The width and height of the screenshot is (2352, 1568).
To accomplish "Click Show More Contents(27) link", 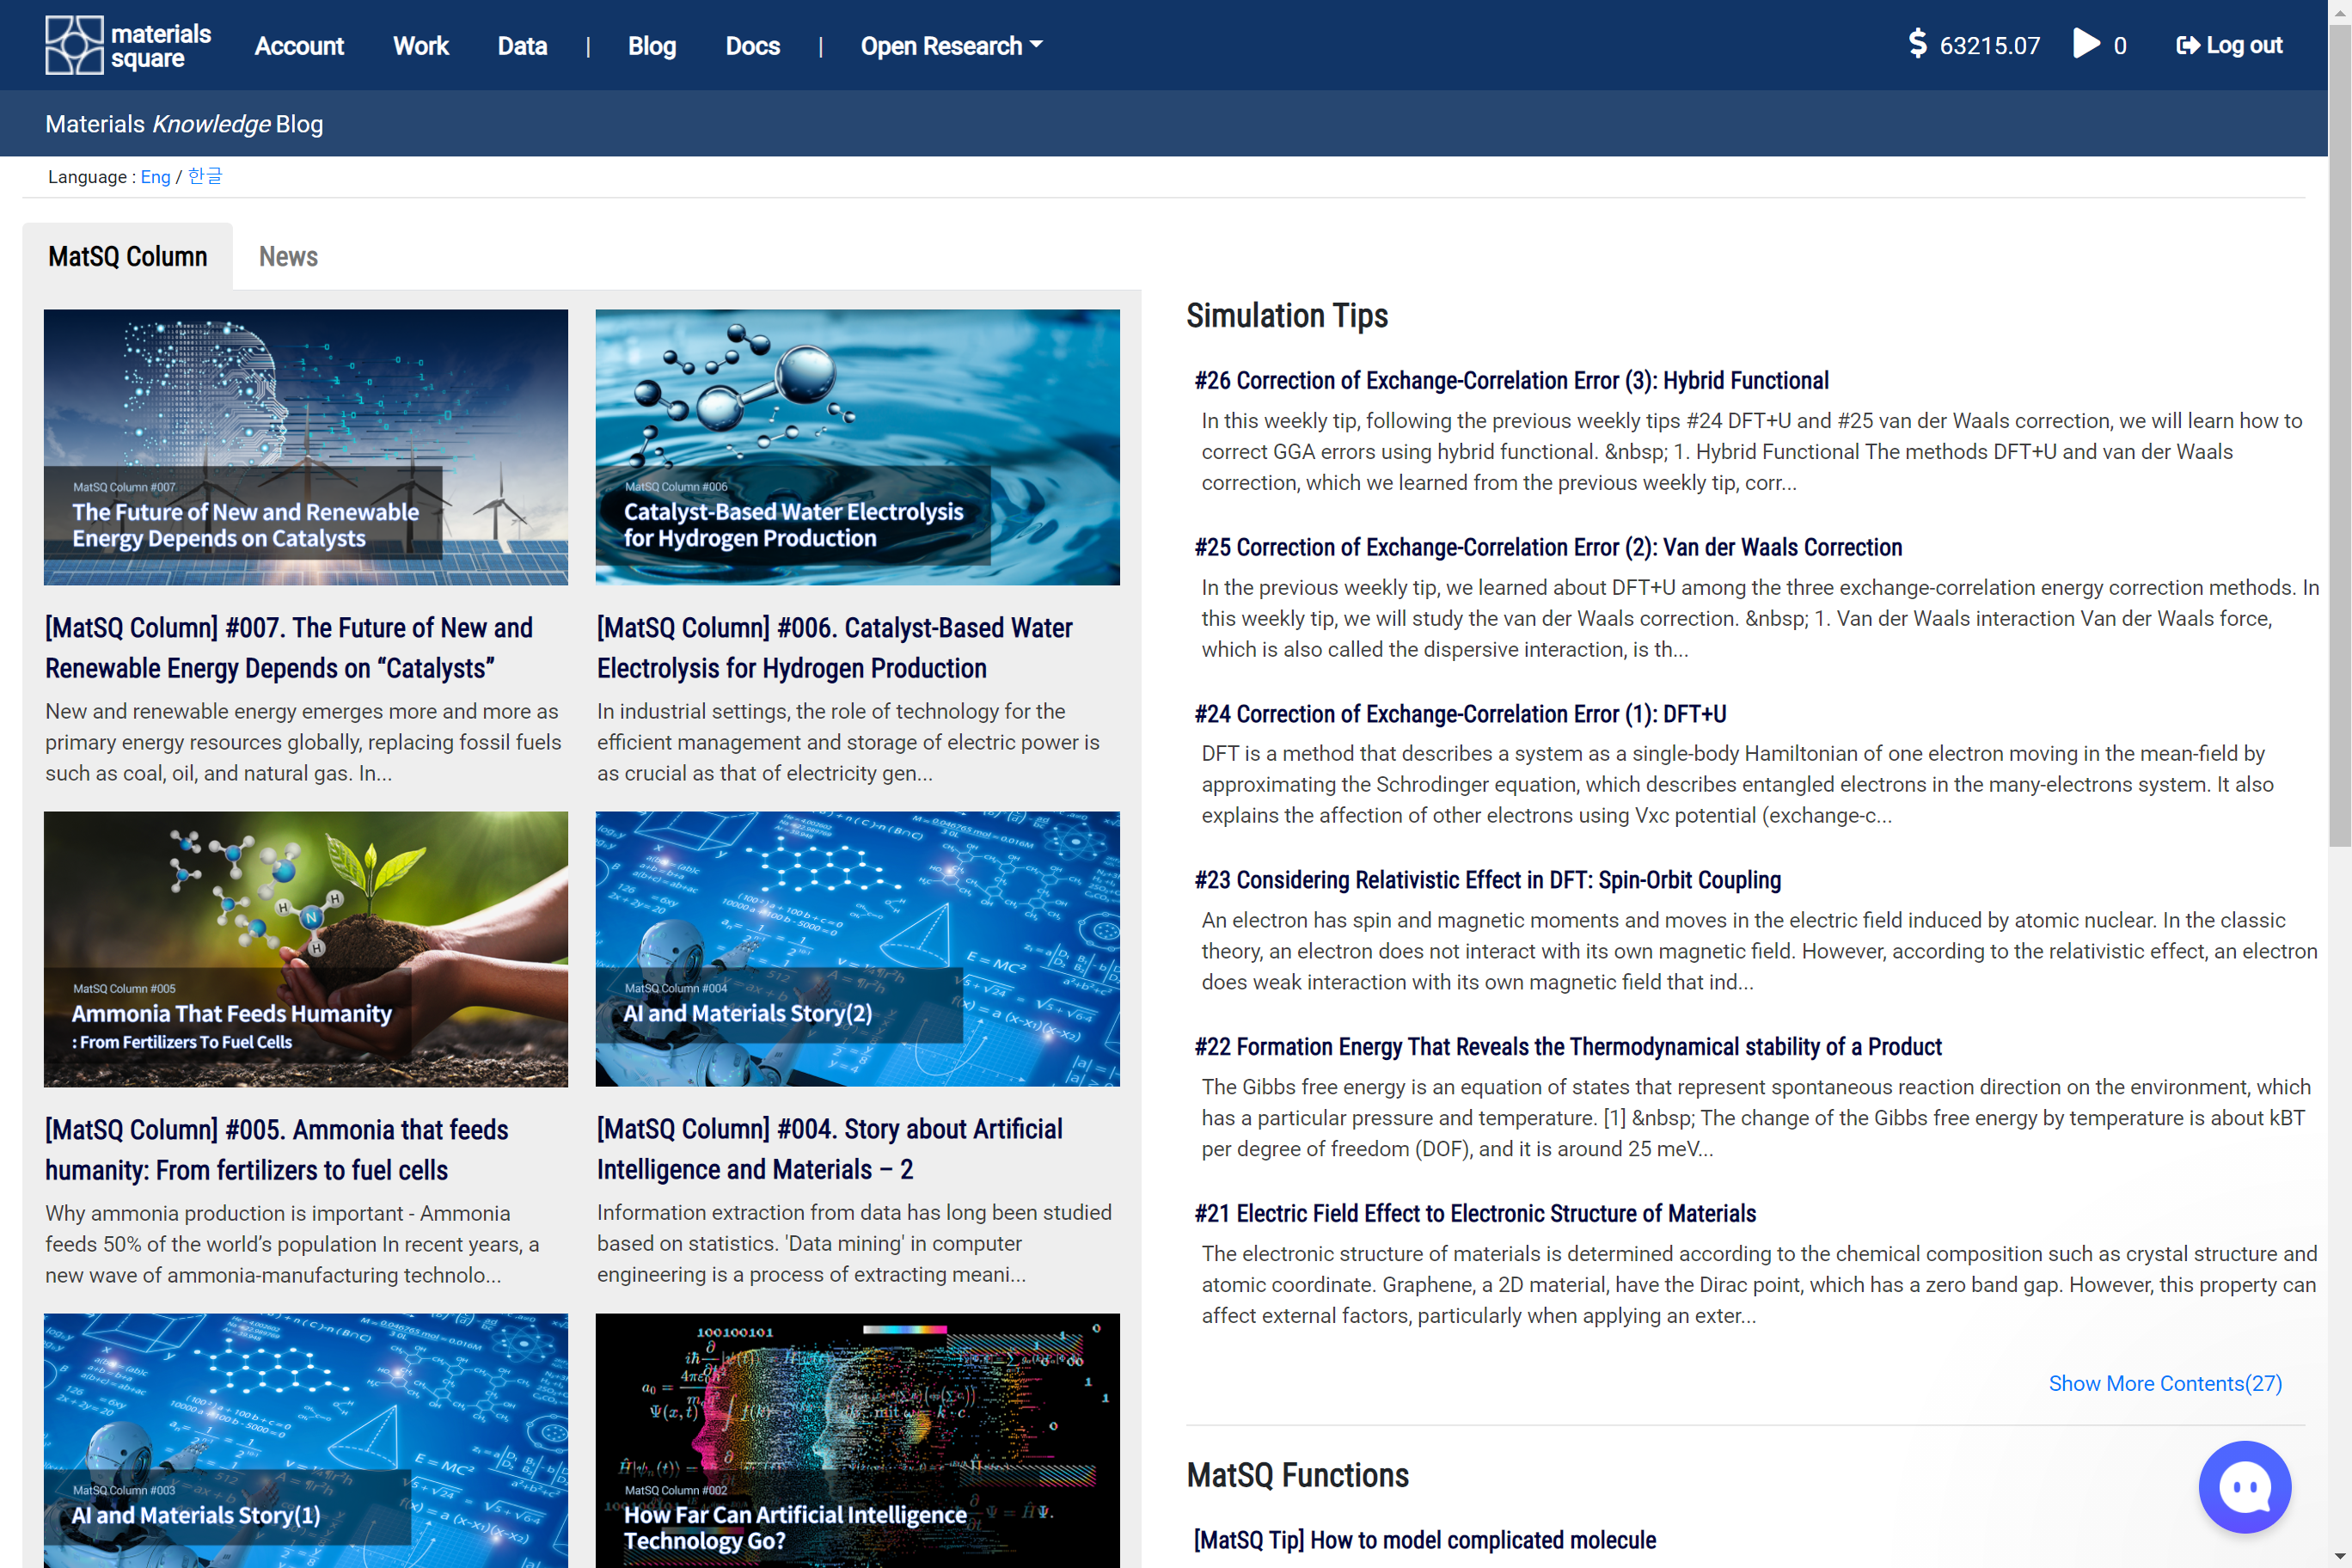I will 2165,1383.
